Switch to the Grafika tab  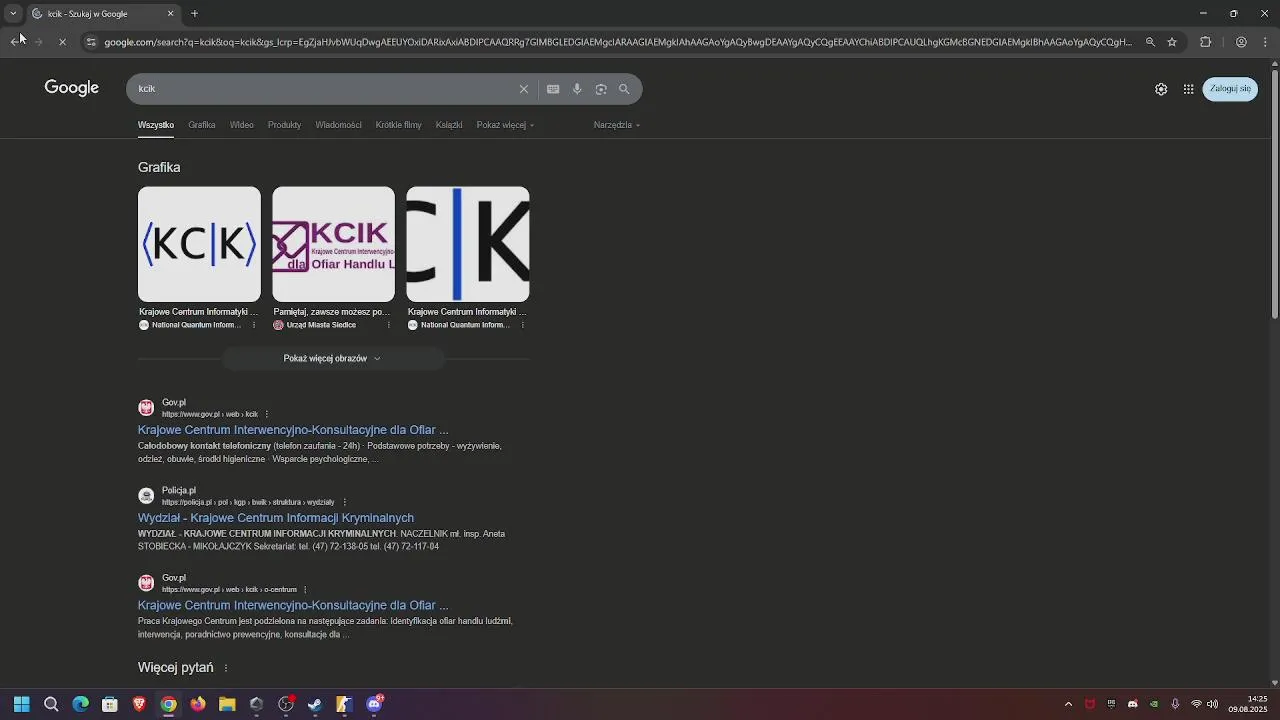[202, 125]
